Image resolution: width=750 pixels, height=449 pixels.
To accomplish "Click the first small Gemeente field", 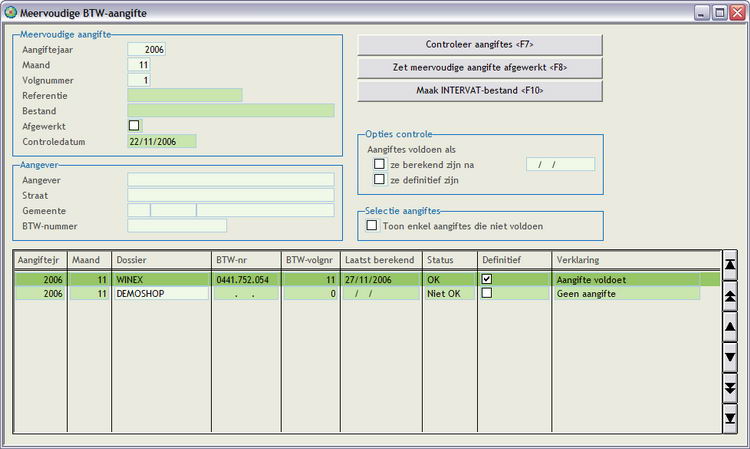I will click(139, 210).
